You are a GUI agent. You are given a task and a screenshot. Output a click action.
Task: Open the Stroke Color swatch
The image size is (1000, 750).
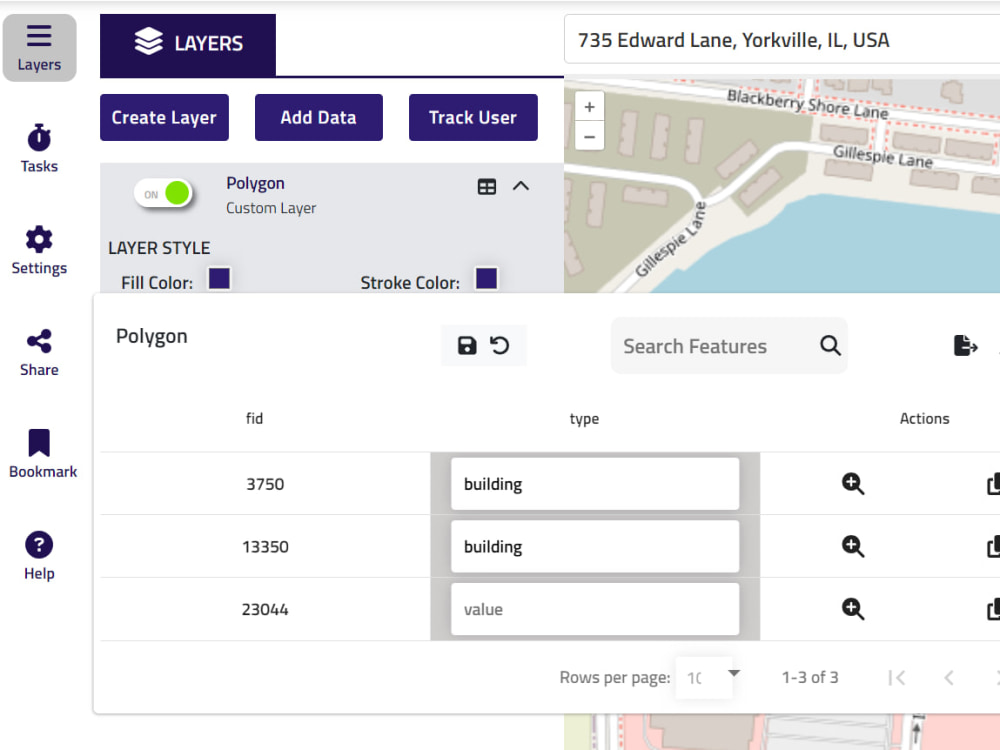coord(487,279)
